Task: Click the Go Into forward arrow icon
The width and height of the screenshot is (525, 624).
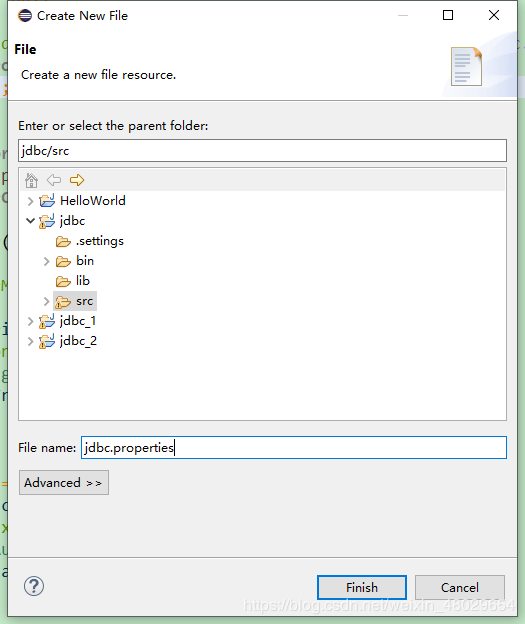Action: pyautogui.click(x=77, y=180)
